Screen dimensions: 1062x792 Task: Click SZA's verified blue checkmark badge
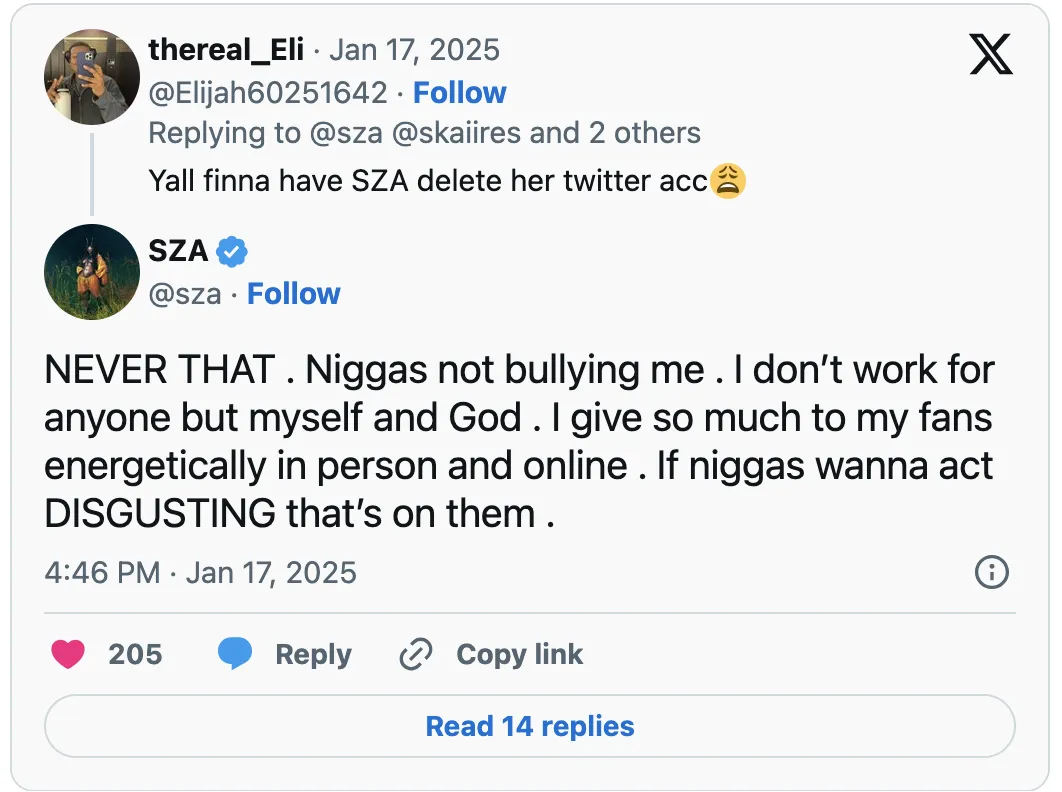tap(230, 253)
